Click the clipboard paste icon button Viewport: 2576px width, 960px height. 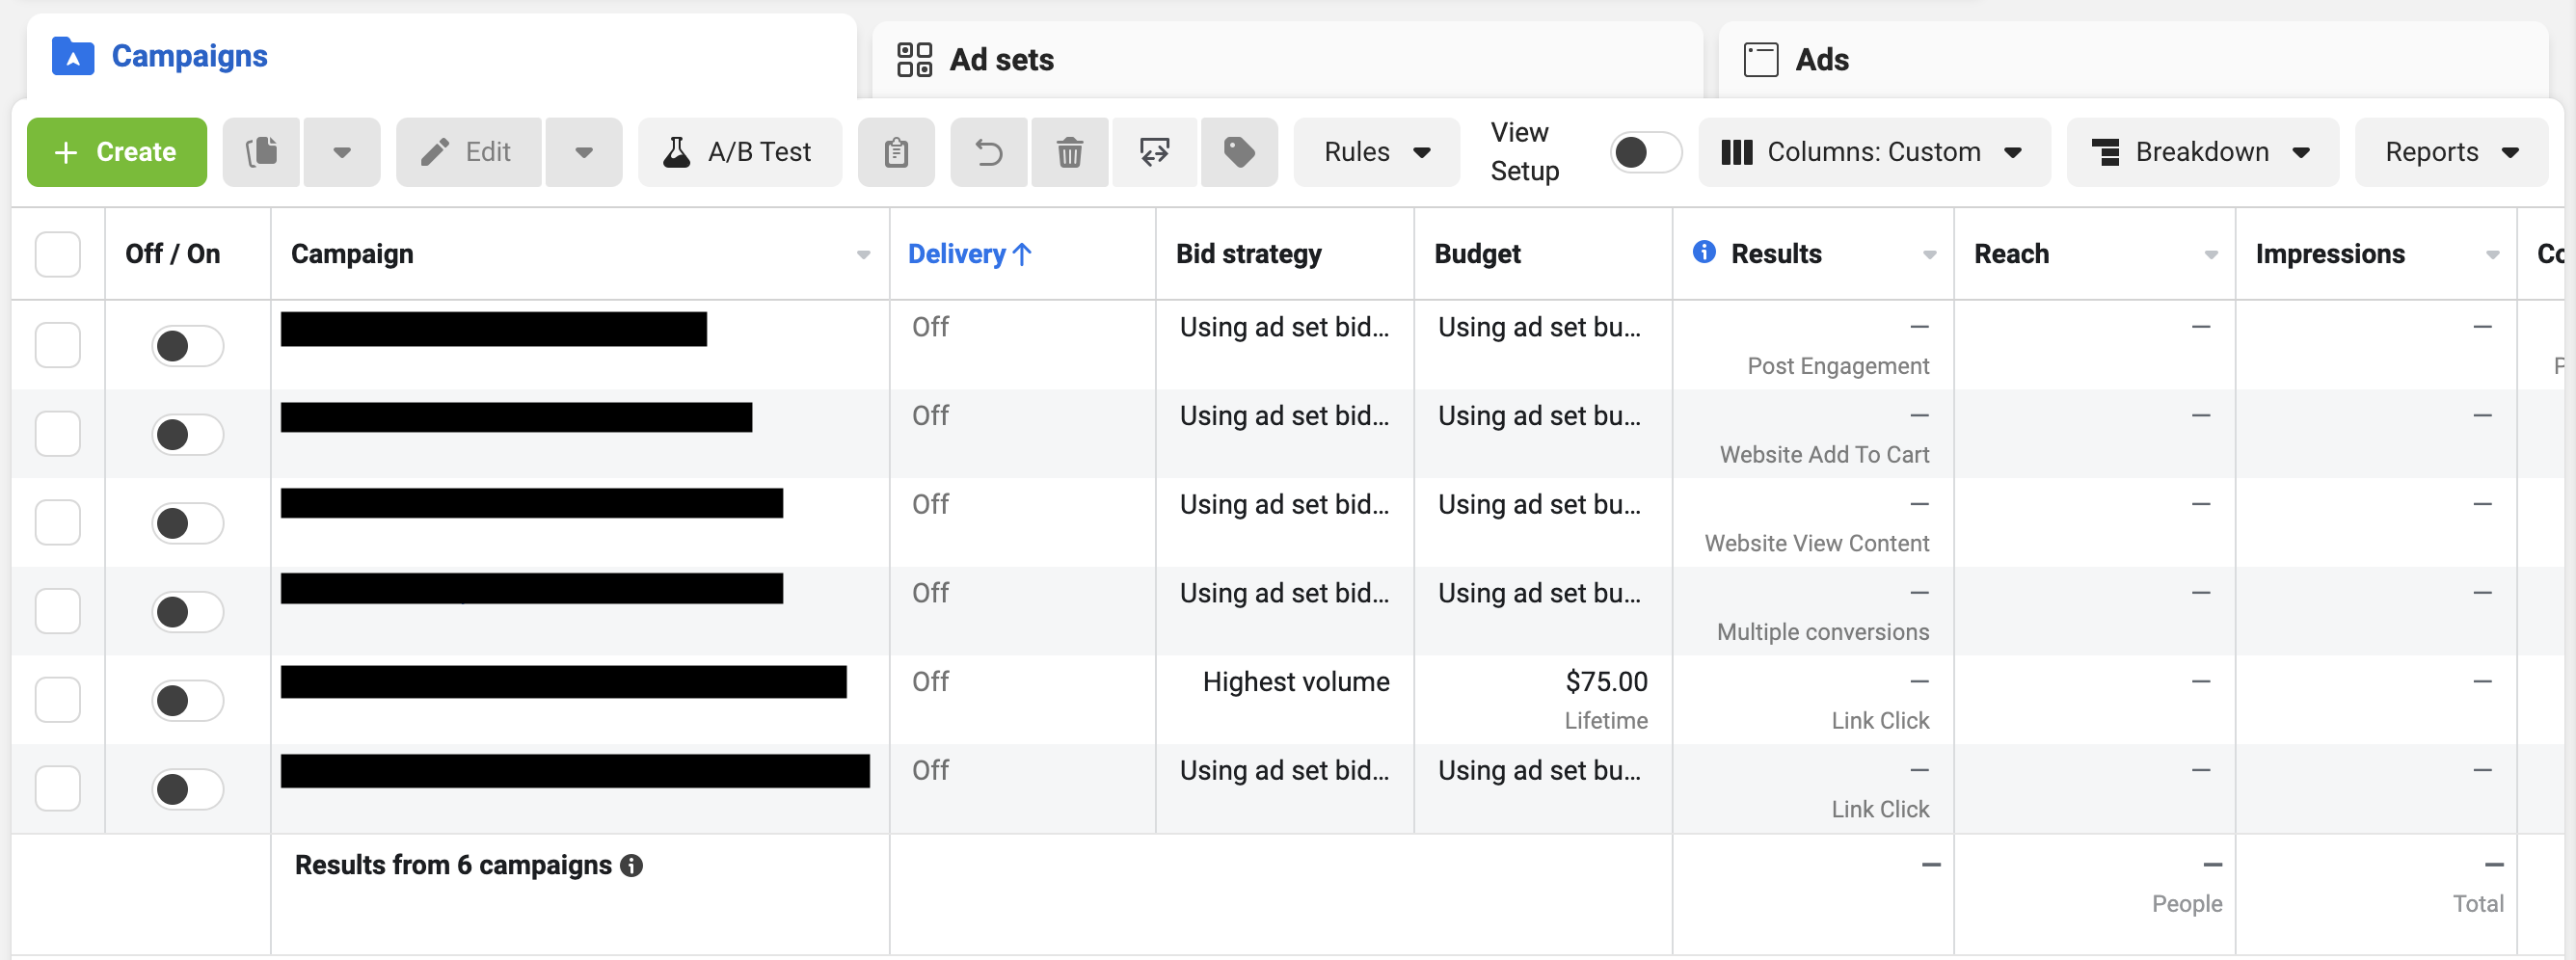pyautogui.click(x=896, y=152)
